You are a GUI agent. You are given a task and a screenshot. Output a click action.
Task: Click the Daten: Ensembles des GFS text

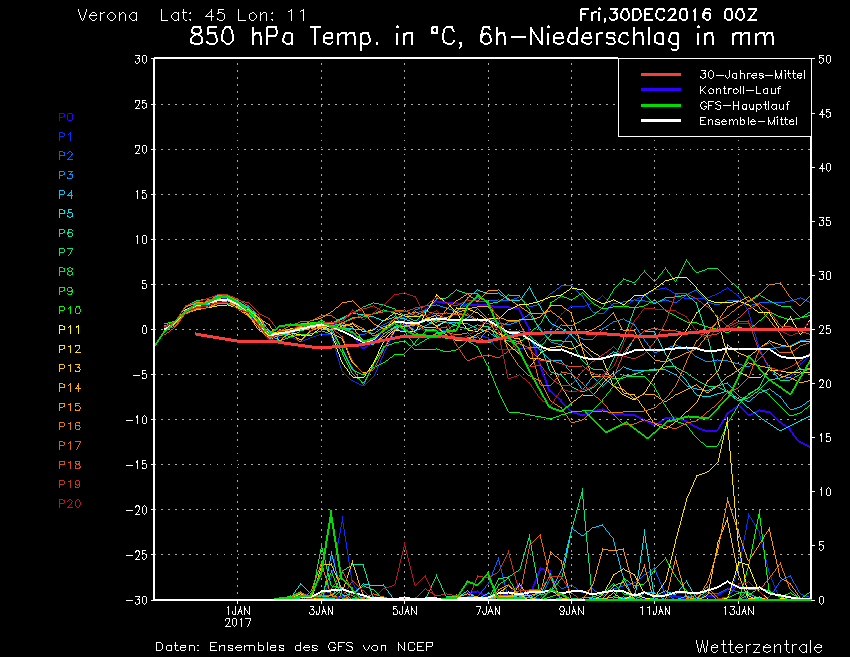[x=294, y=647]
